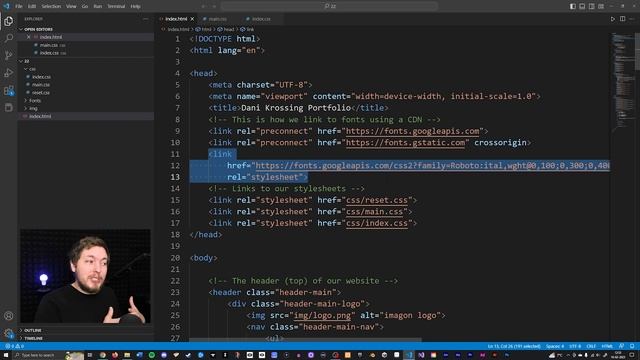This screenshot has width=640, height=360.
Task: Open the Go menu
Action: coord(84,6)
